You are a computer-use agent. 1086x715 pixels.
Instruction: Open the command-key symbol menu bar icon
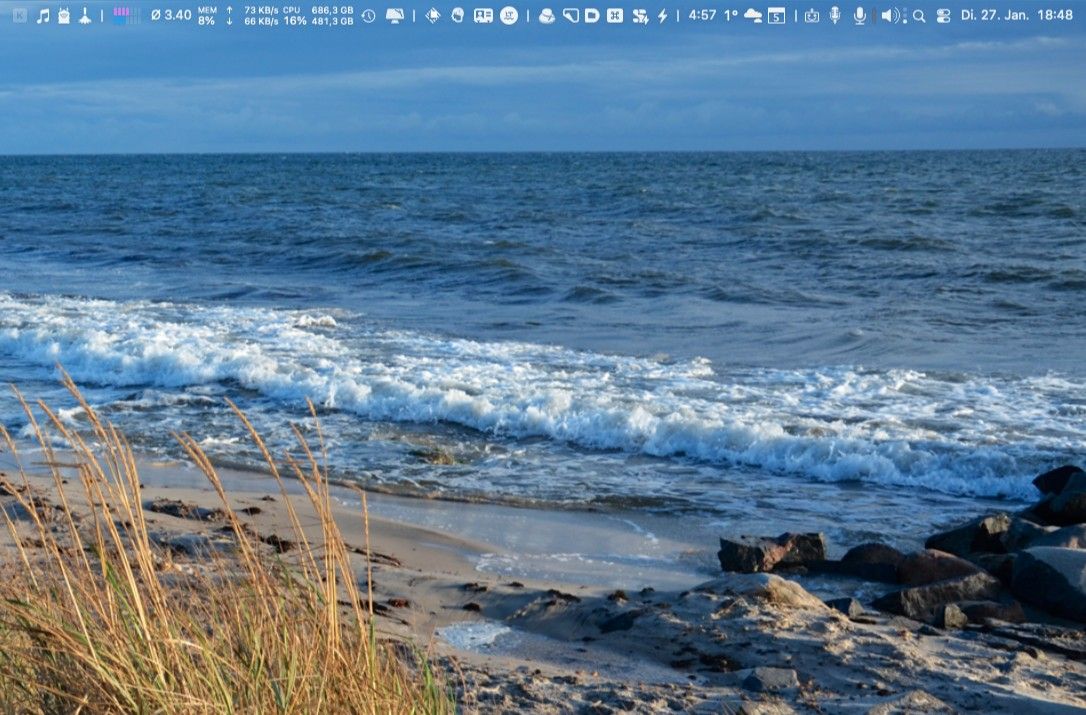(x=615, y=15)
